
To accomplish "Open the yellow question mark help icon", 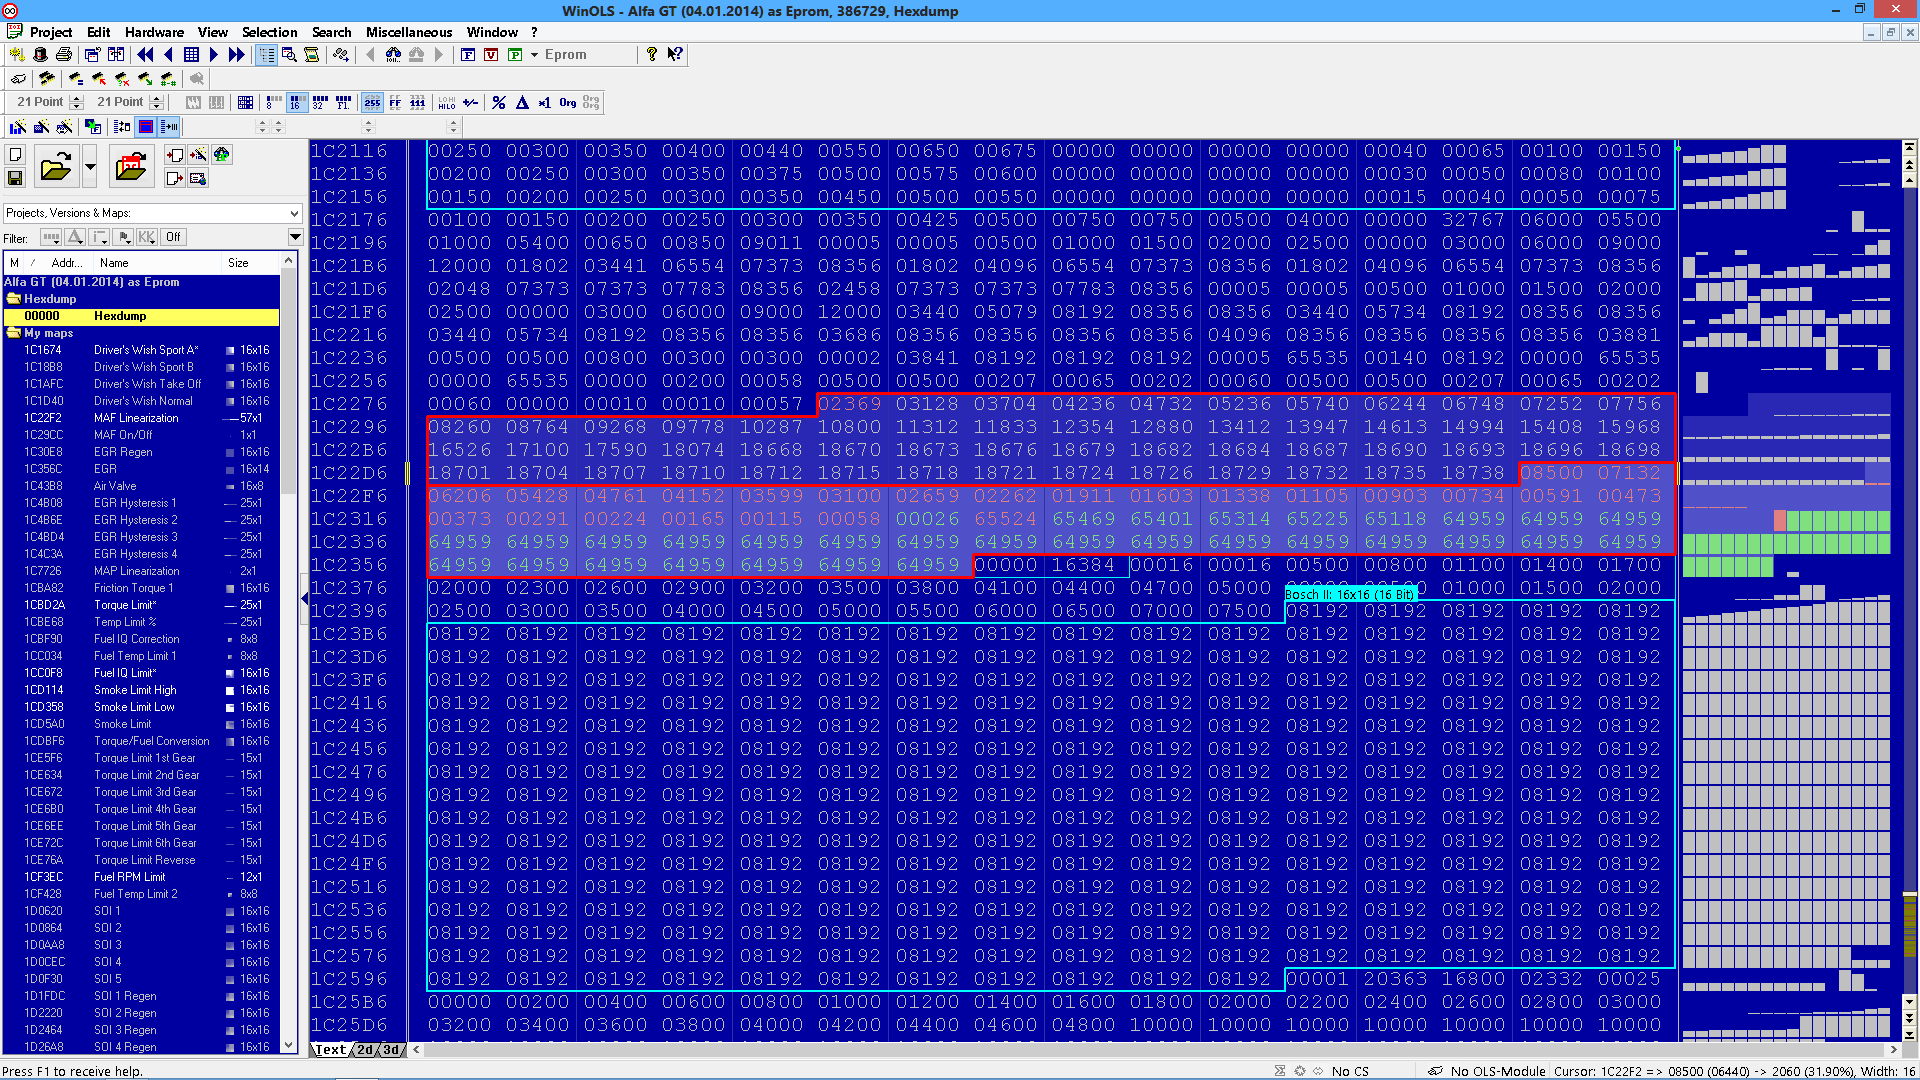I will click(x=651, y=55).
